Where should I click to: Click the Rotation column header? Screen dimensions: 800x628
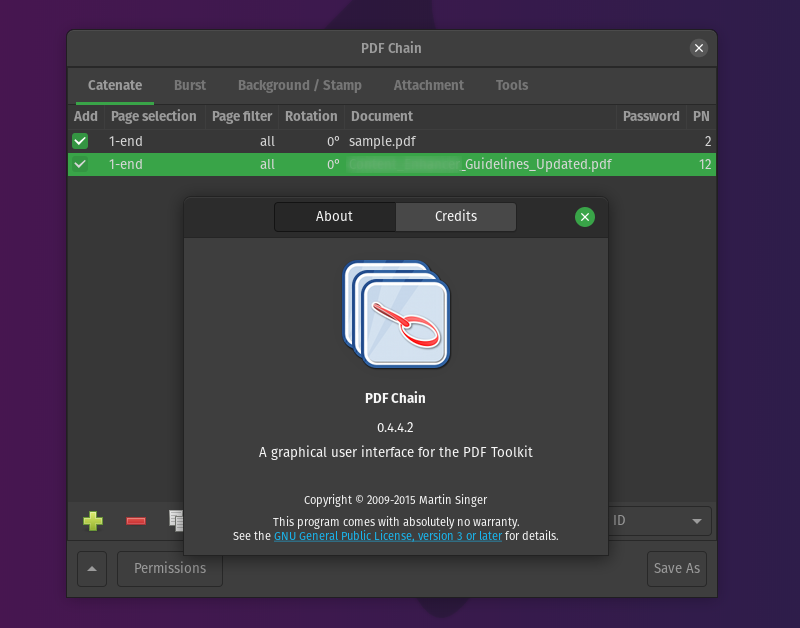click(x=311, y=116)
